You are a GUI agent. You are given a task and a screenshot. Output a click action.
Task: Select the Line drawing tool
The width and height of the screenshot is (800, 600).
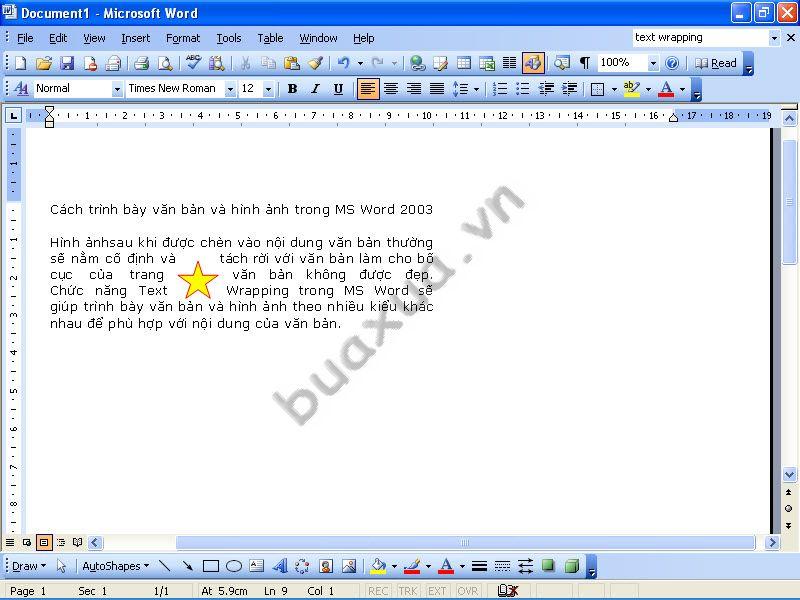coord(164,566)
